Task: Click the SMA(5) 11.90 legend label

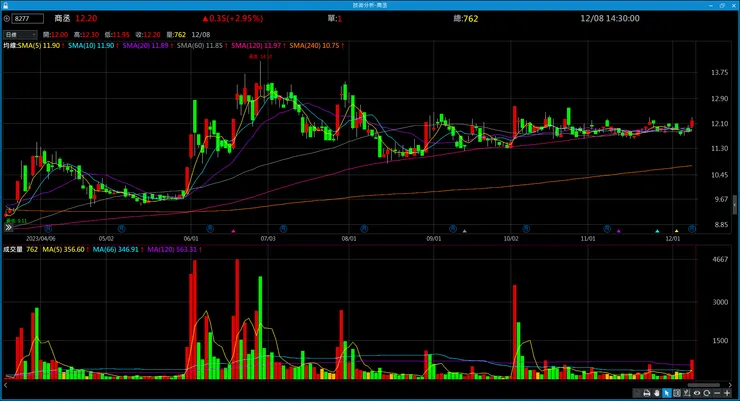Action: 39,46
